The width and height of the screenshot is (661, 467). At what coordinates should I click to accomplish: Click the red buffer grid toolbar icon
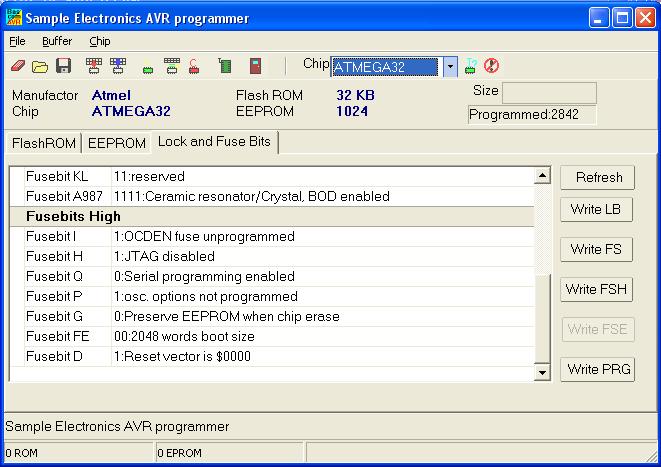[x=94, y=67]
